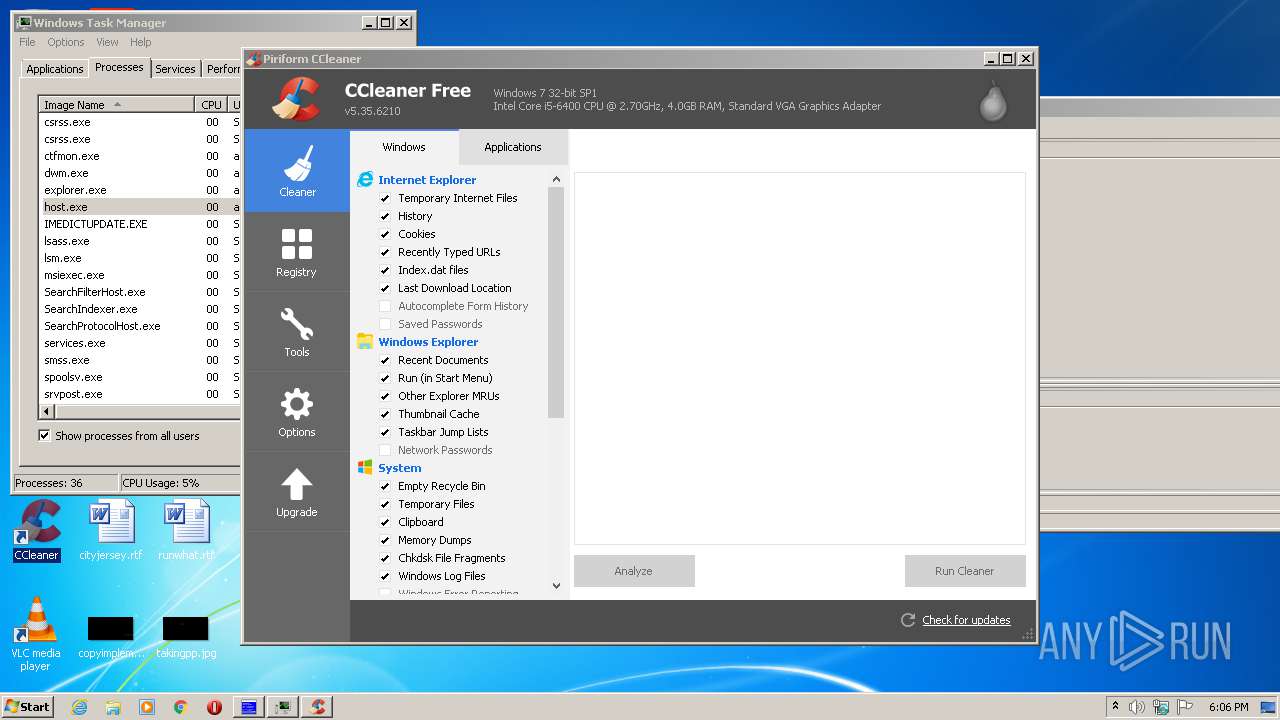
Task: Toggle Recently Typed URLs checkbox
Action: pyautogui.click(x=385, y=252)
